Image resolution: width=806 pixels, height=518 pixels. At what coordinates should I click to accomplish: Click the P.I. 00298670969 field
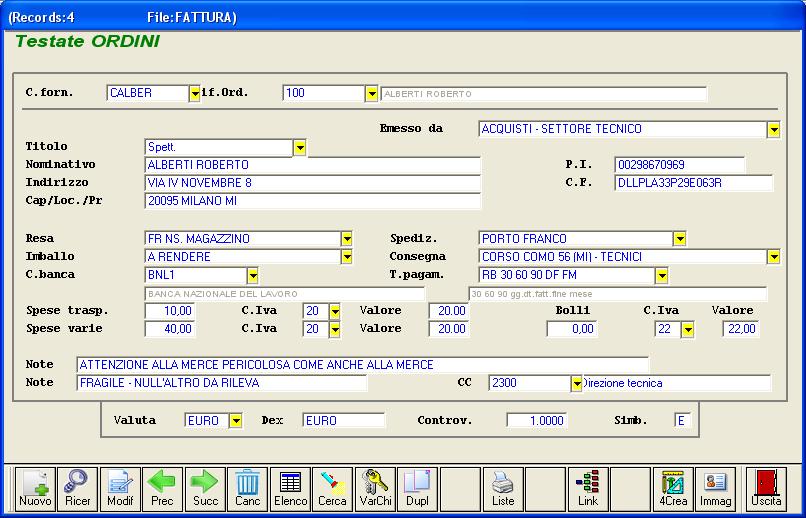(680, 165)
